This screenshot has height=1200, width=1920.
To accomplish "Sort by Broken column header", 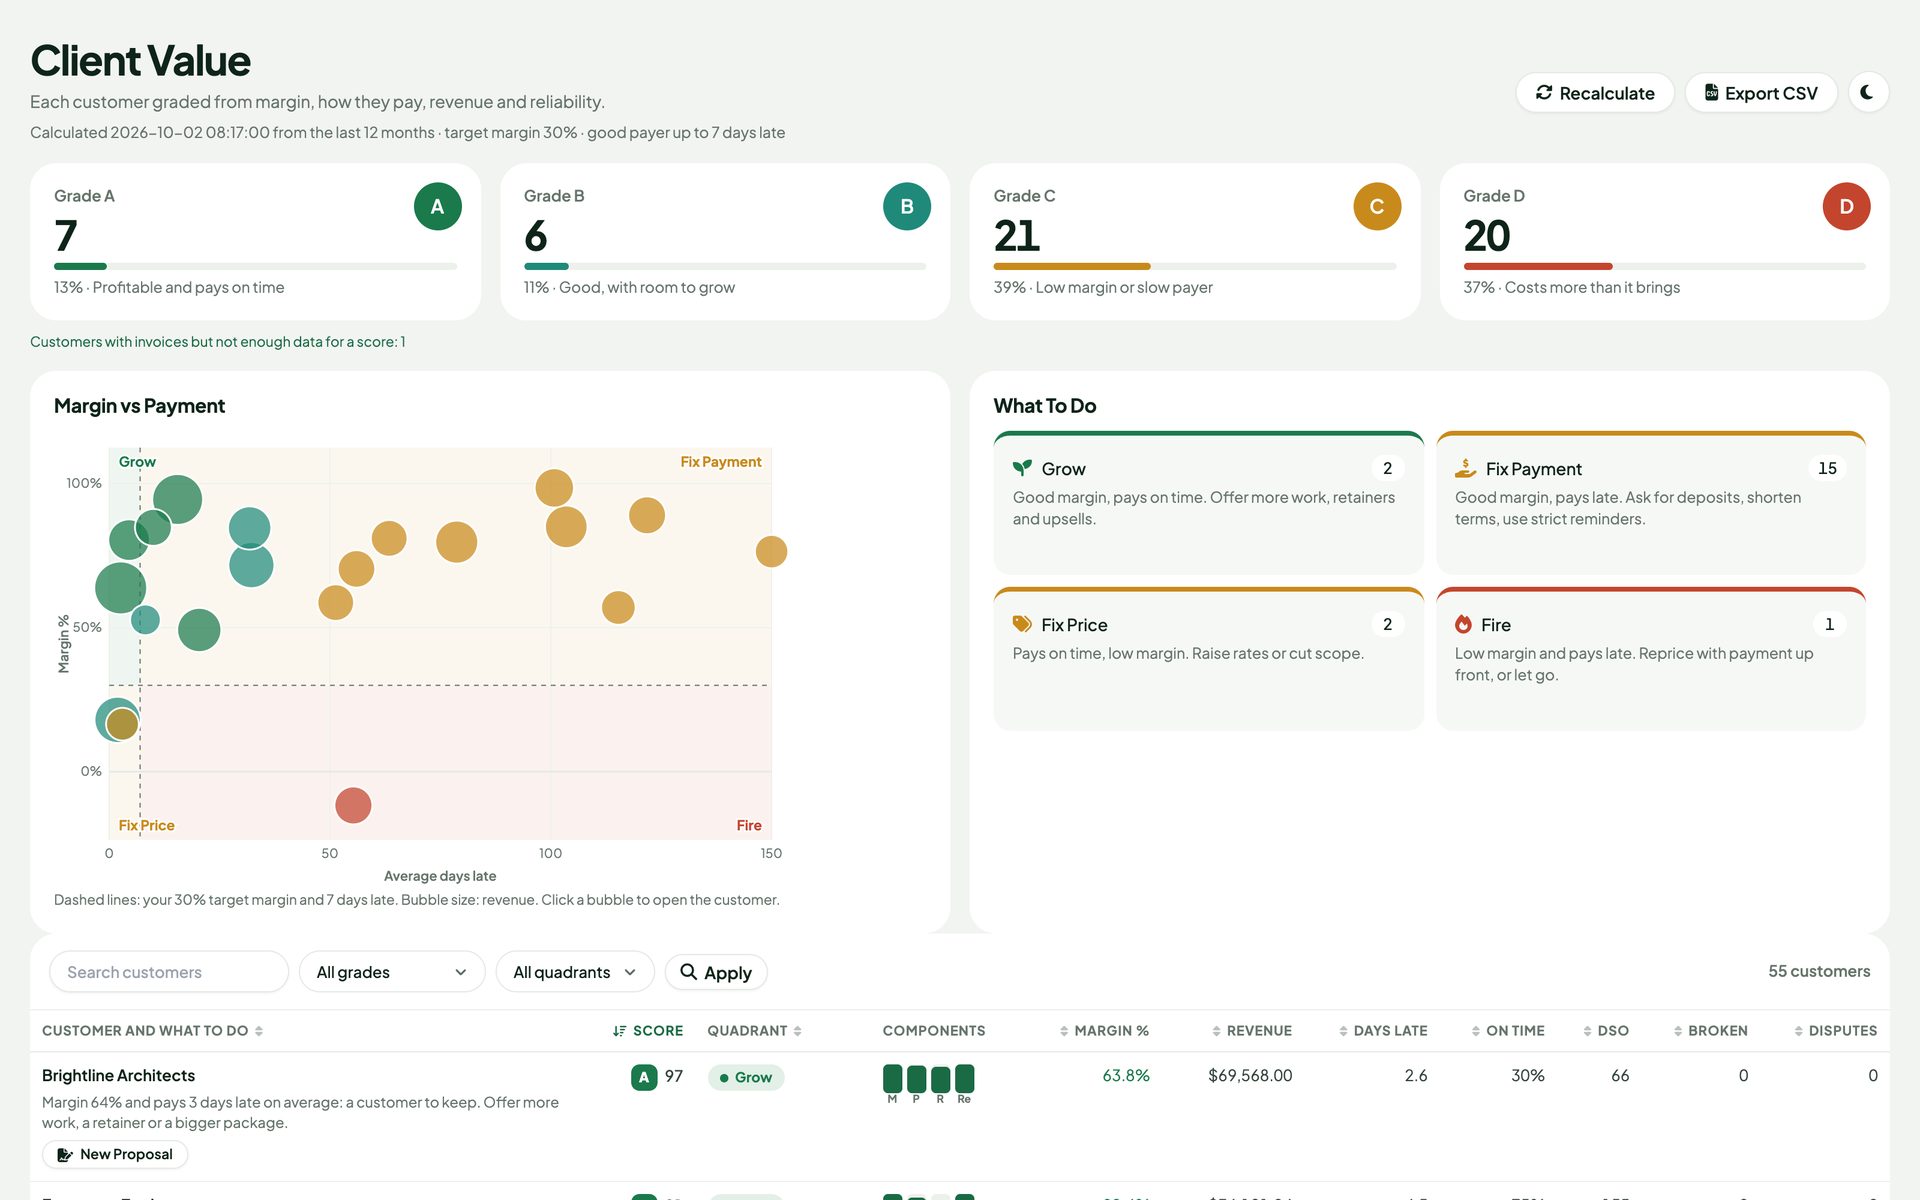I will click(1711, 1030).
